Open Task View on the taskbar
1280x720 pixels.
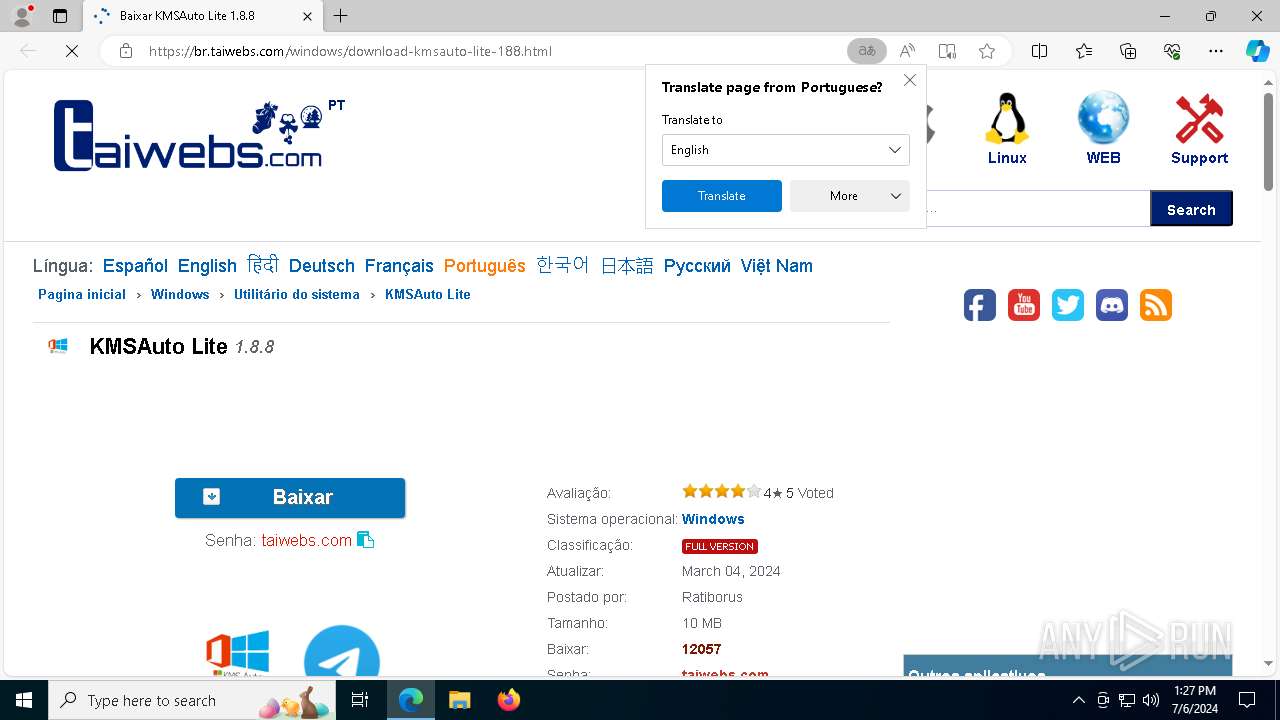360,700
